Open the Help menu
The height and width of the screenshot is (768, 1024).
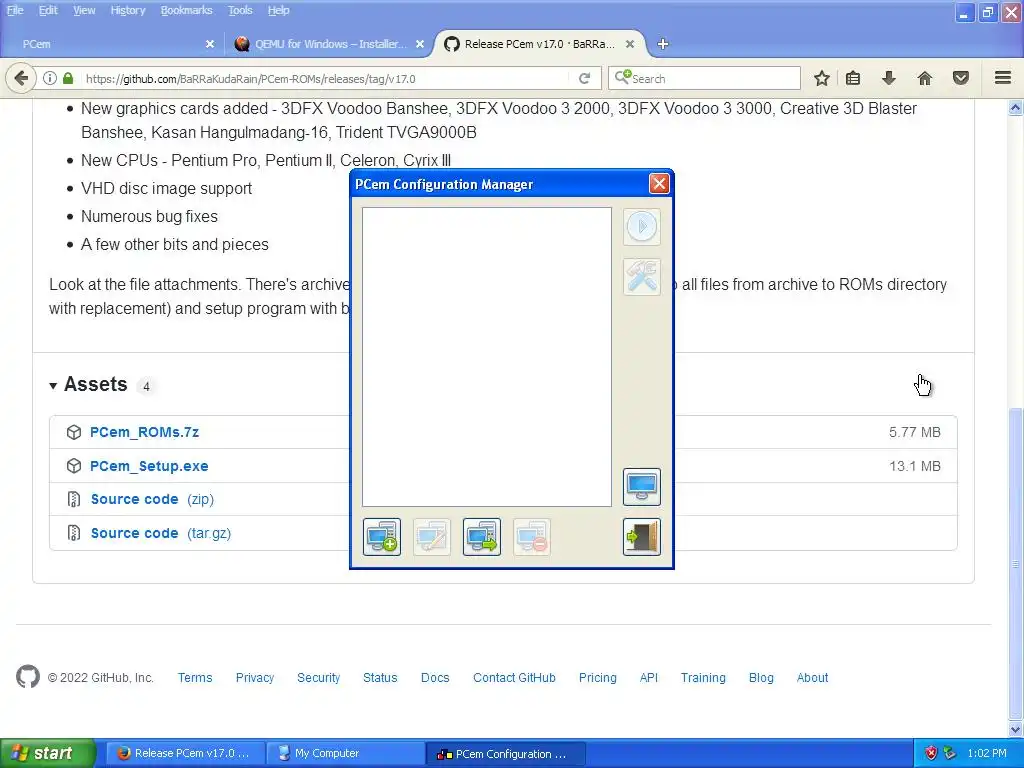(278, 10)
